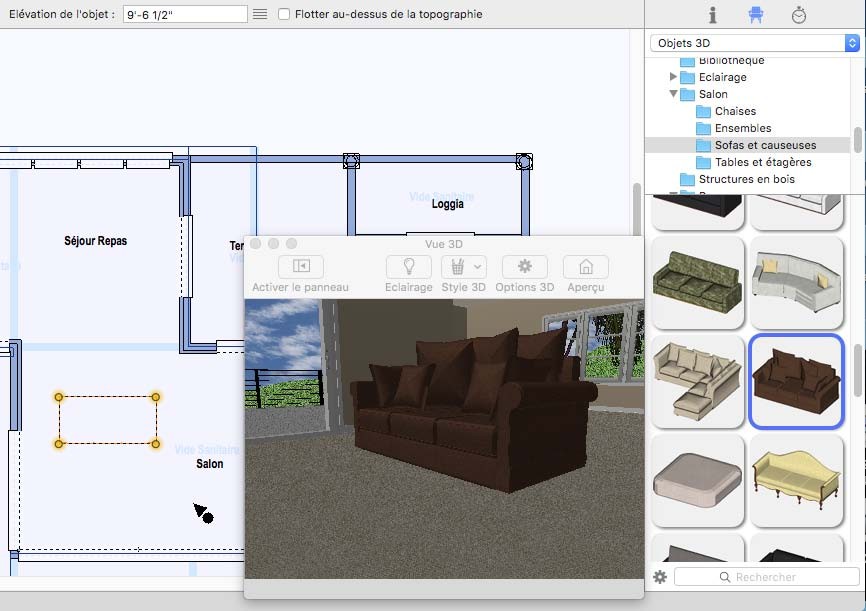This screenshot has height=611, width=866.
Task: Expand the Eclairage folder
Action: pos(674,77)
